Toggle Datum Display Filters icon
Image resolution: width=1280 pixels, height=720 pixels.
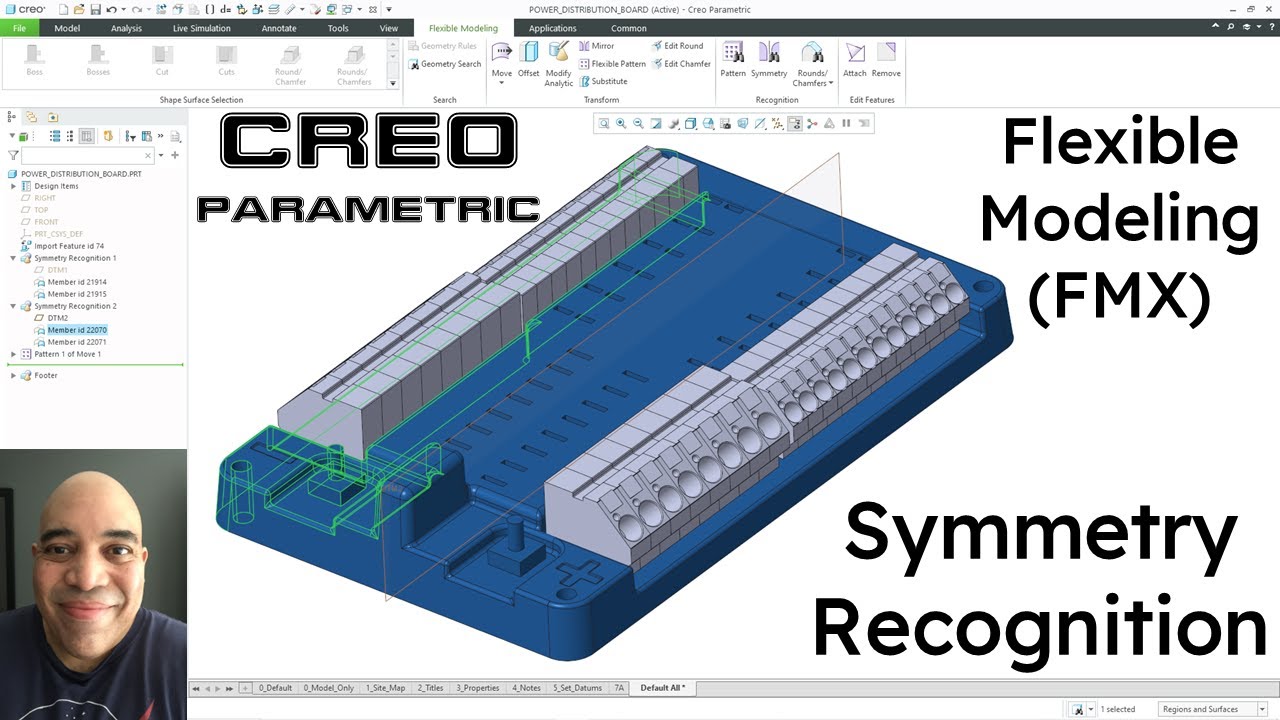tap(777, 124)
